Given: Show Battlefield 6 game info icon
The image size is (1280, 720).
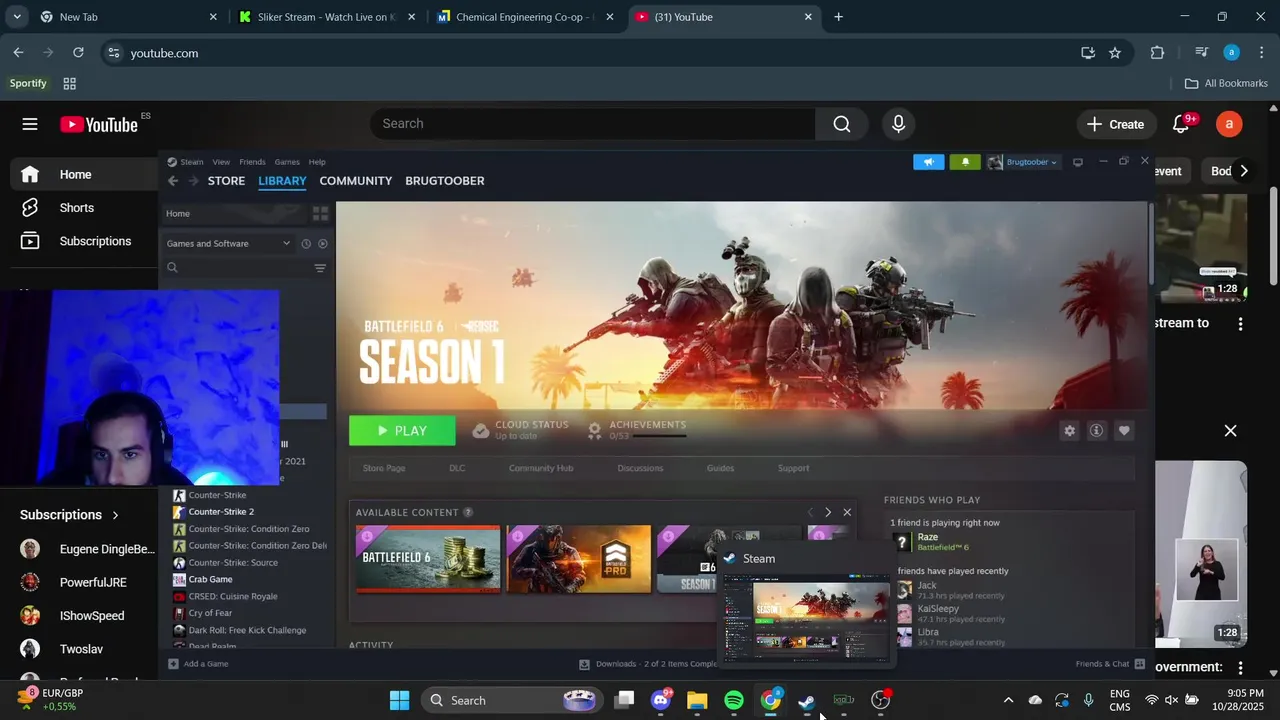Looking at the screenshot, I should 1096,431.
